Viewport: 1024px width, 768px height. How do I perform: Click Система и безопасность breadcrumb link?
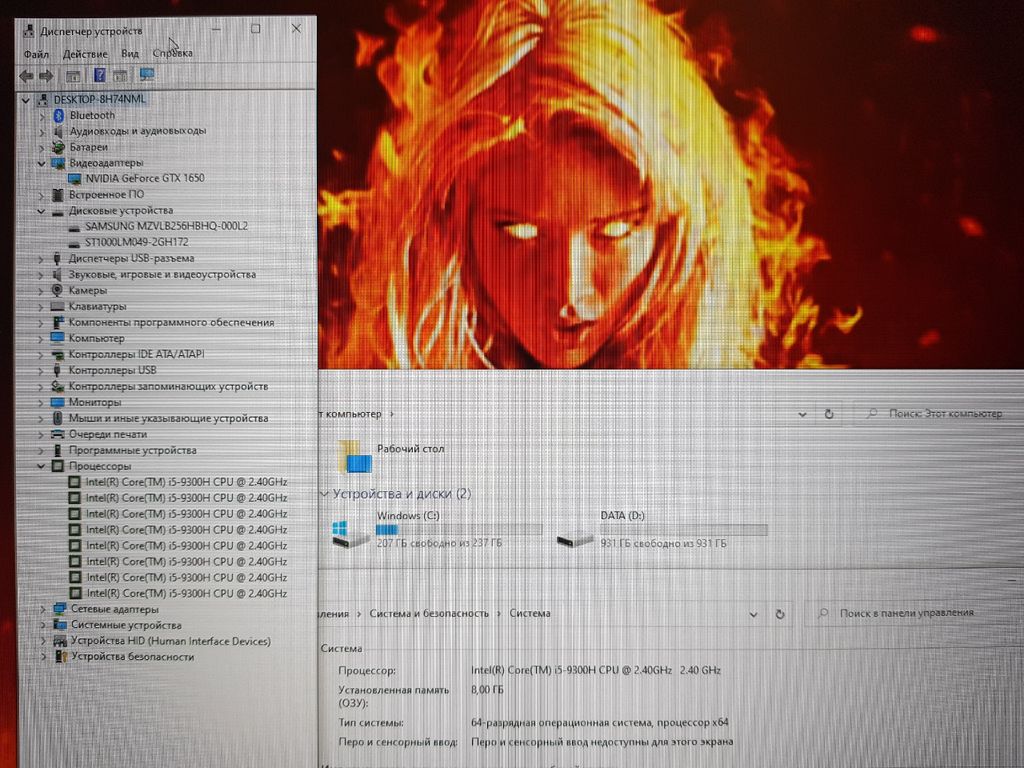click(x=429, y=613)
